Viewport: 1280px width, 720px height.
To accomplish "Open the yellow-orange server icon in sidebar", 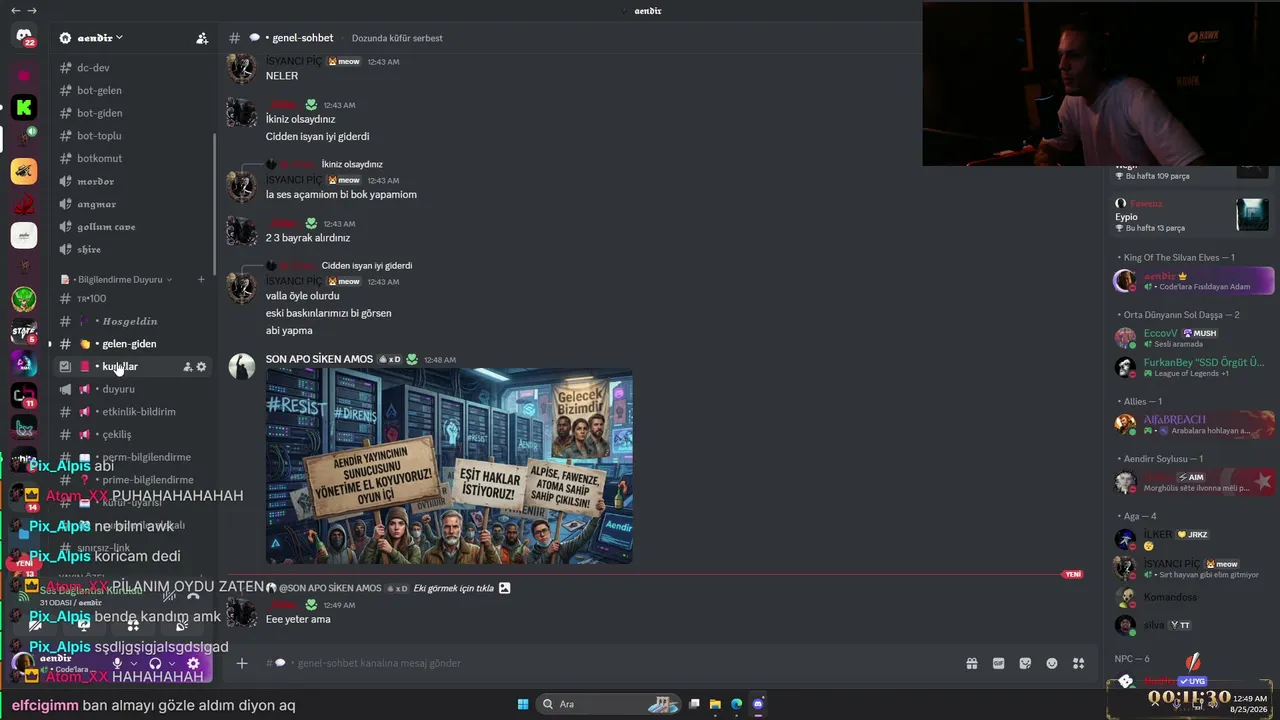I will coord(24,171).
